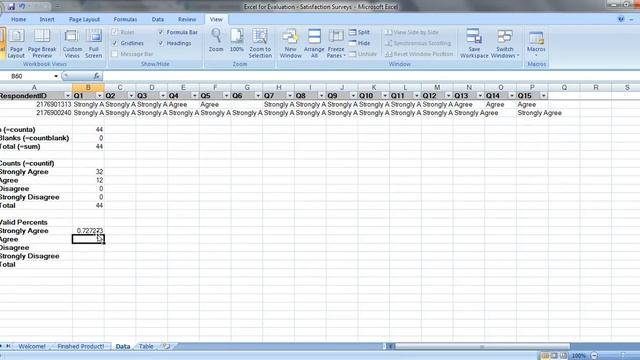The width and height of the screenshot is (640, 360).
Task: Open a New Window
Action: click(x=291, y=44)
